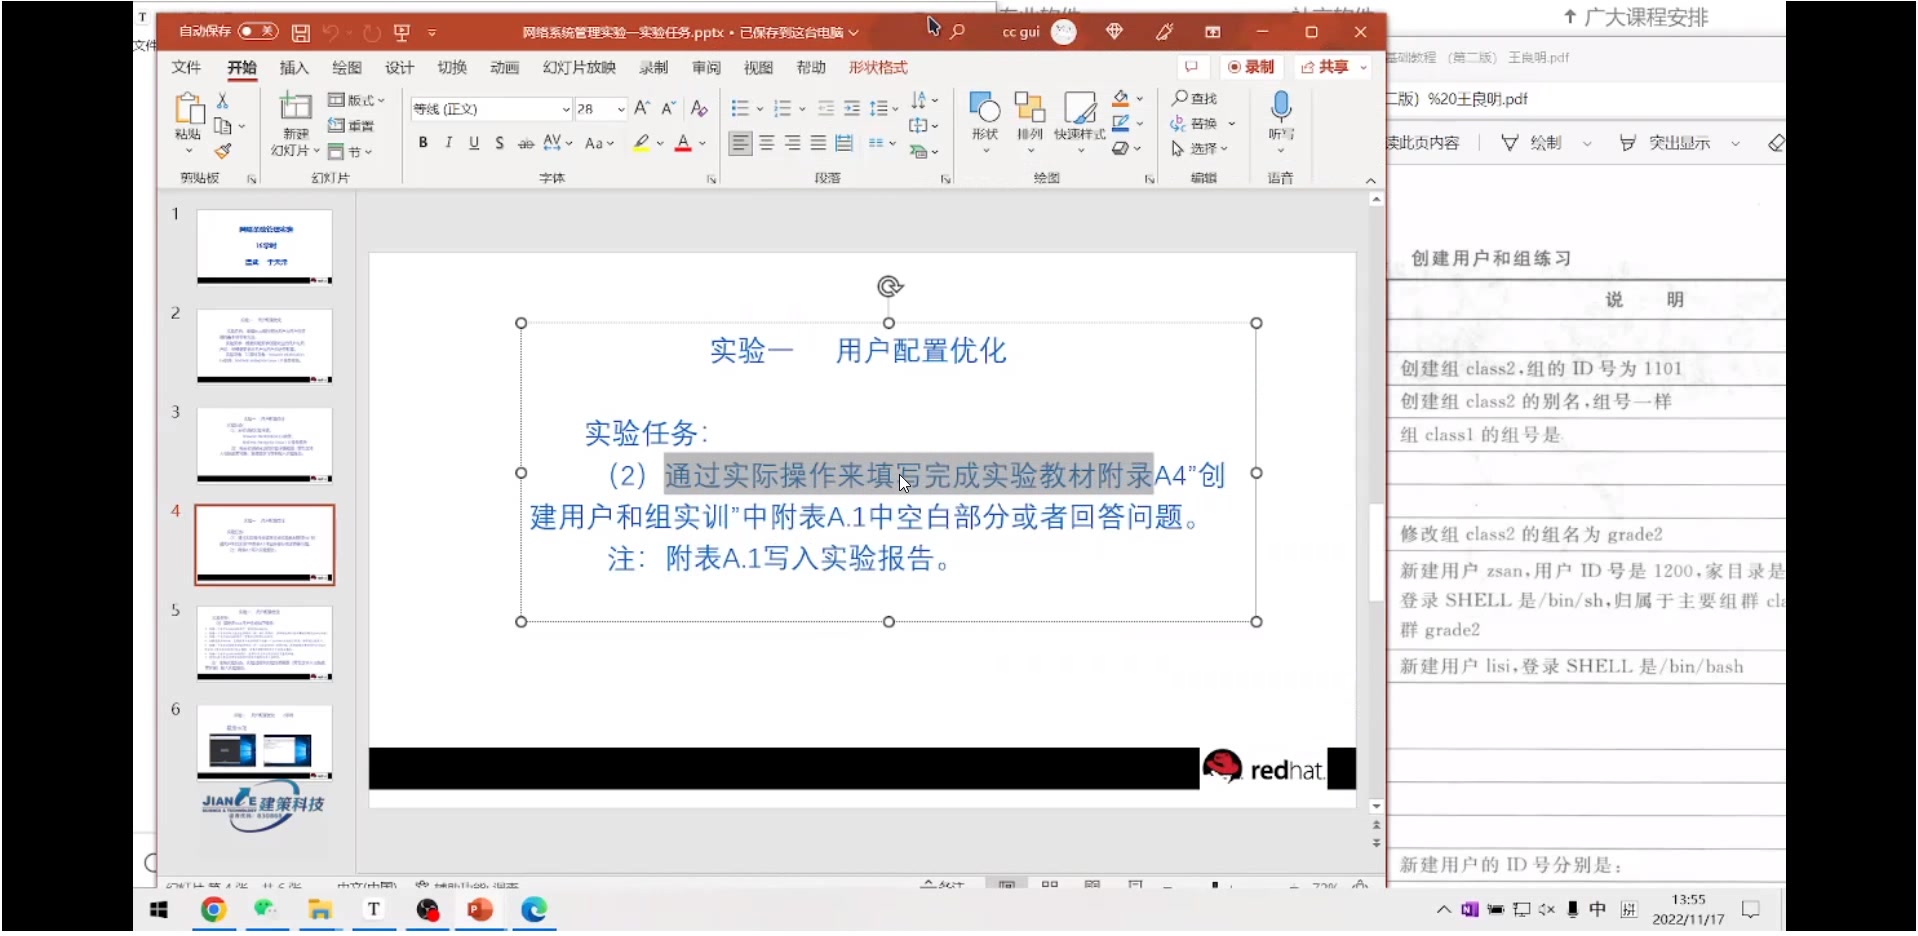
Task: Click the 录制 button near the ribbon
Action: (x=1253, y=67)
